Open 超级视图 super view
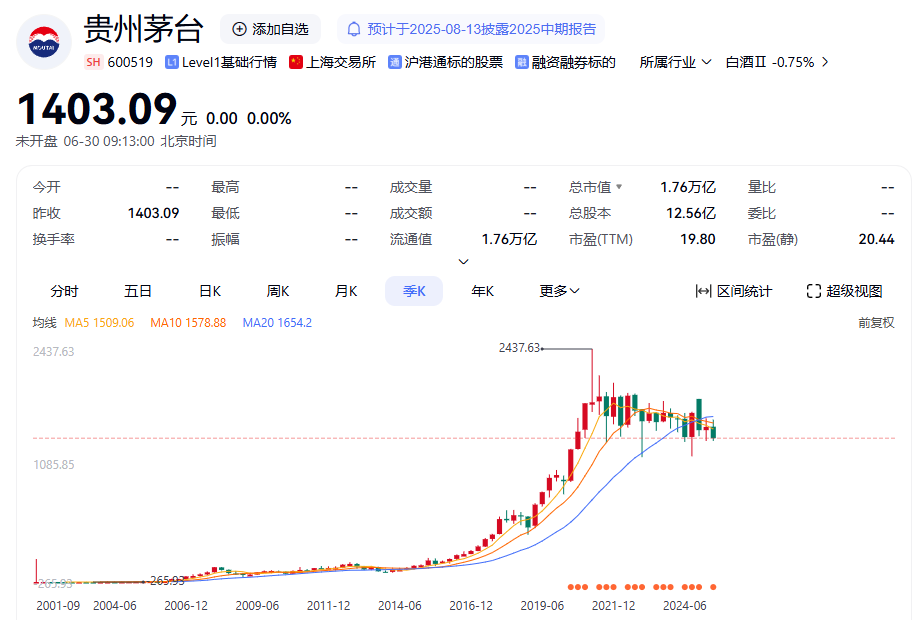The width and height of the screenshot is (920, 620). pyautogui.click(x=844, y=291)
